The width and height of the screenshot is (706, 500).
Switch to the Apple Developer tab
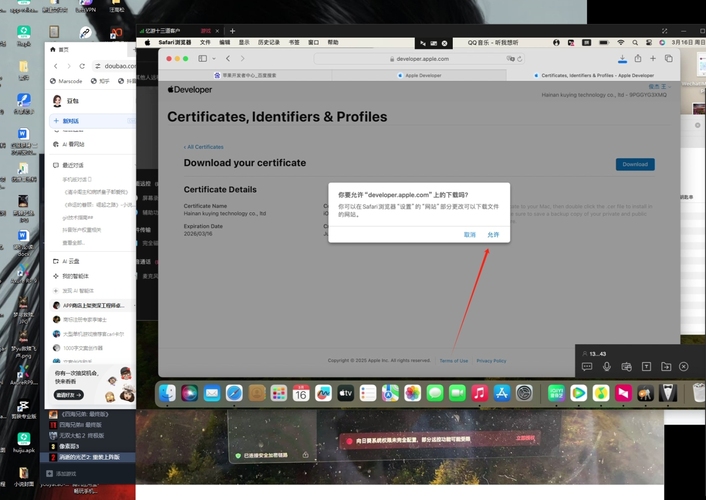click(x=419, y=75)
